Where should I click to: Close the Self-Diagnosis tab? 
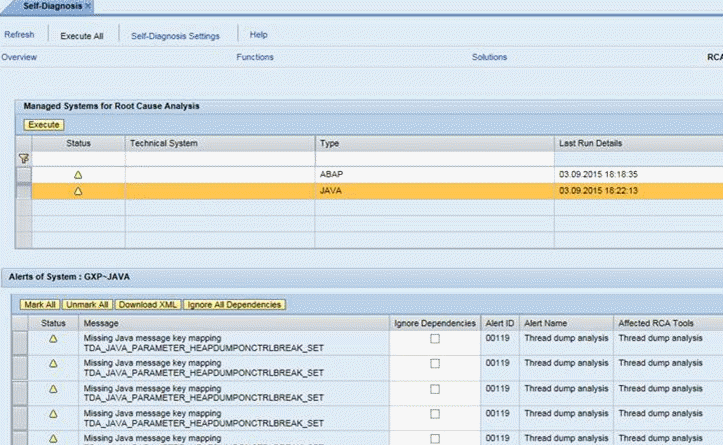coord(88,6)
